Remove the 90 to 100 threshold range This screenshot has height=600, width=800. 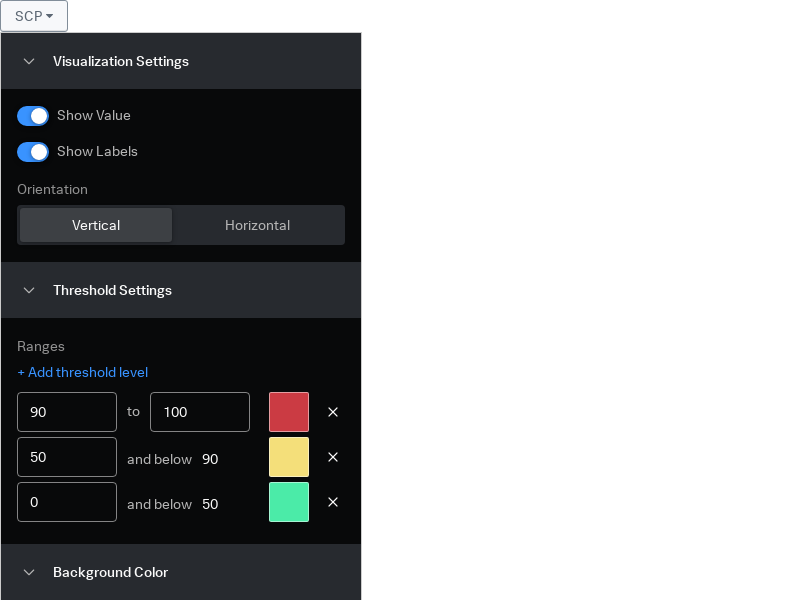[333, 412]
